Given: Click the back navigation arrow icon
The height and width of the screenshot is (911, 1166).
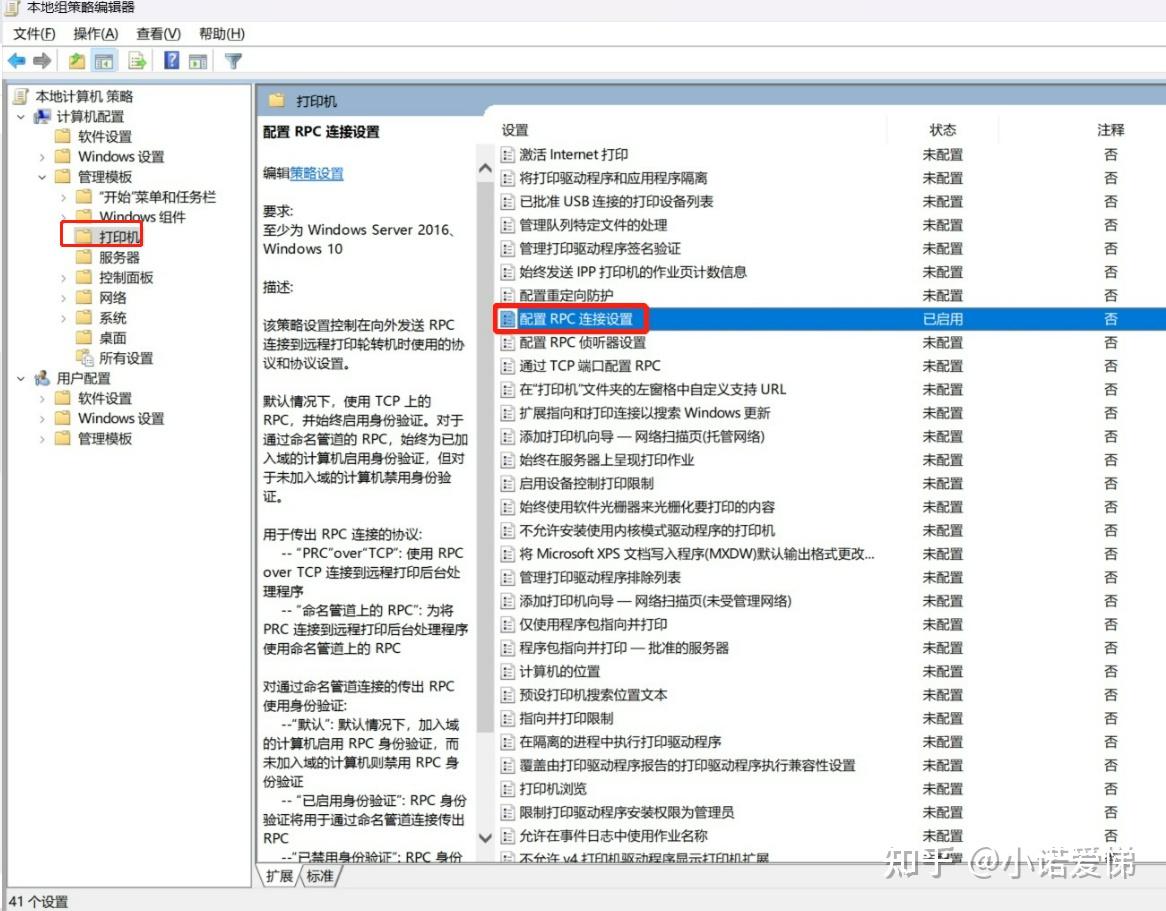Looking at the screenshot, I should (18, 60).
